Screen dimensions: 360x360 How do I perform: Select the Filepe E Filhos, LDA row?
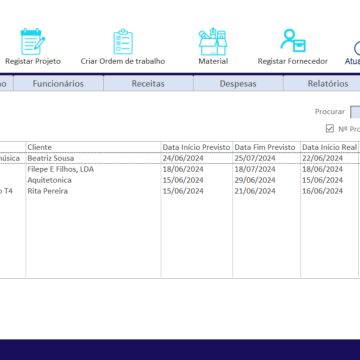(x=180, y=169)
